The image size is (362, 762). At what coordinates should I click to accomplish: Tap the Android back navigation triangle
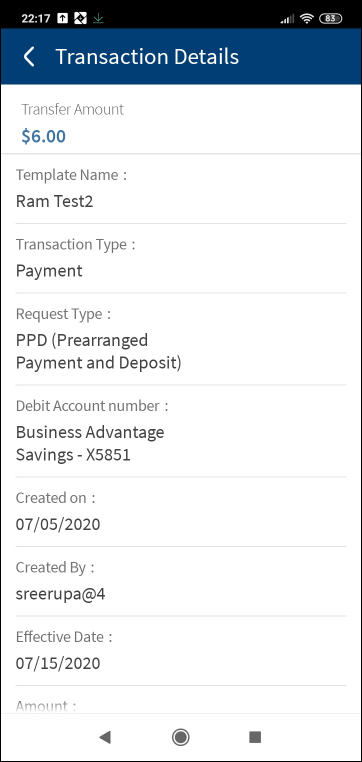[x=105, y=737]
